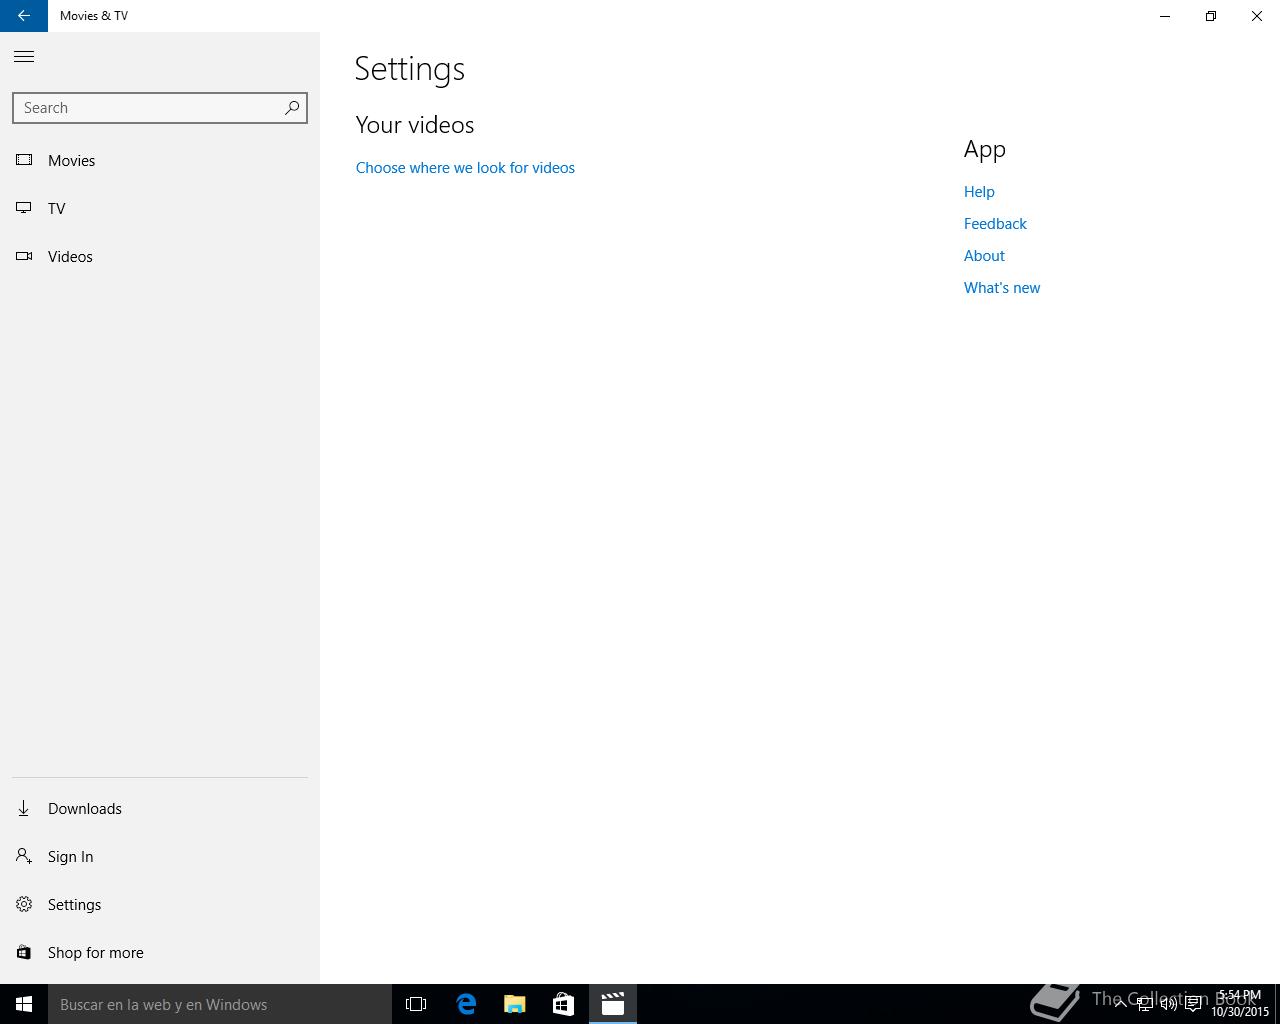Click the Settings gear icon

[x=24, y=904]
